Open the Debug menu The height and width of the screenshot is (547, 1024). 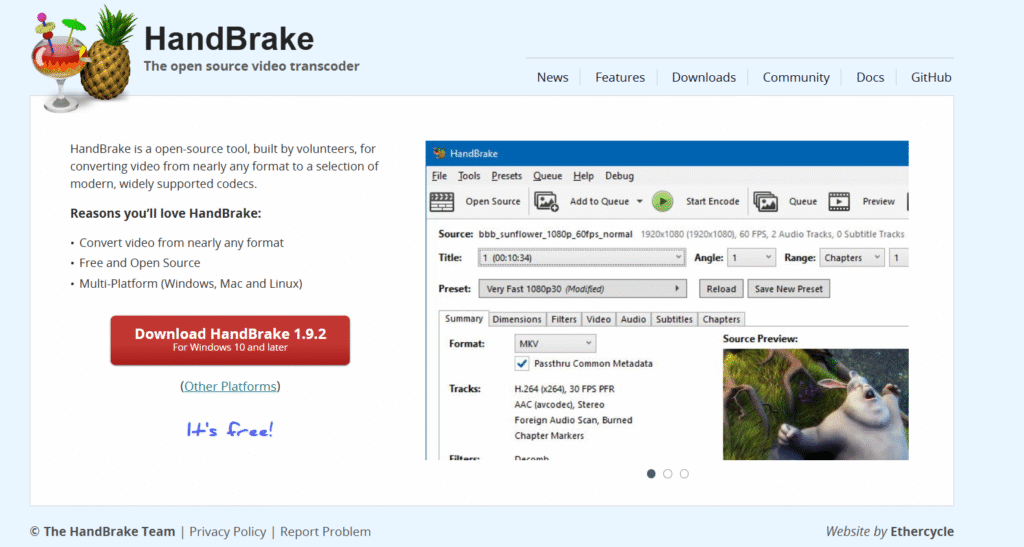619,176
